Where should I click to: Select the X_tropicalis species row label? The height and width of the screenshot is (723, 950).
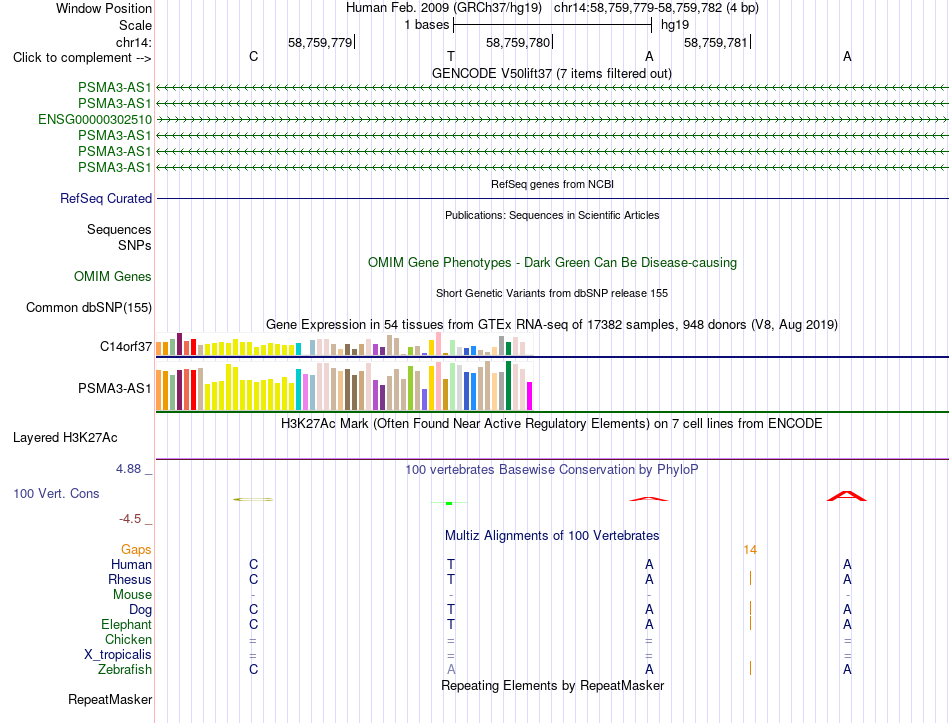pos(118,655)
